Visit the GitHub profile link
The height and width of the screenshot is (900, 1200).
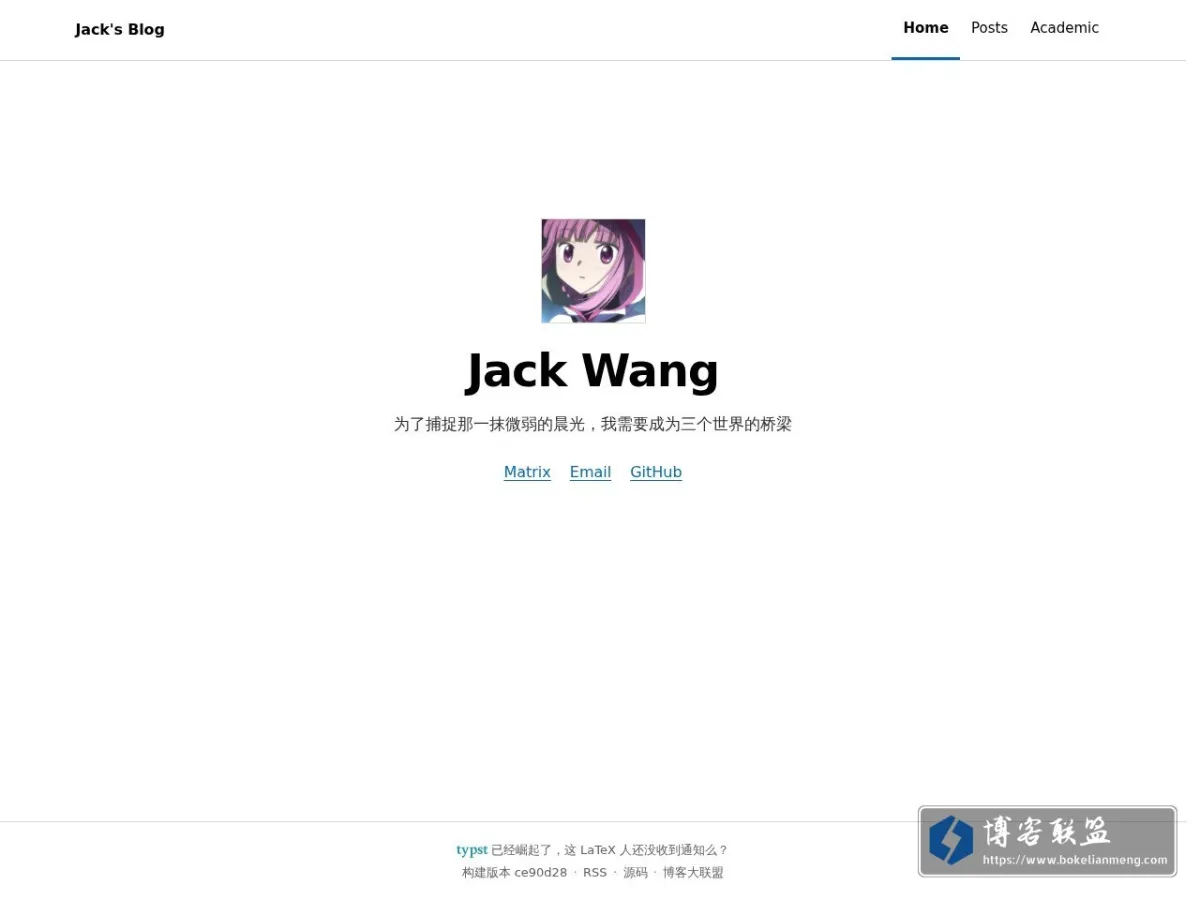click(x=656, y=472)
